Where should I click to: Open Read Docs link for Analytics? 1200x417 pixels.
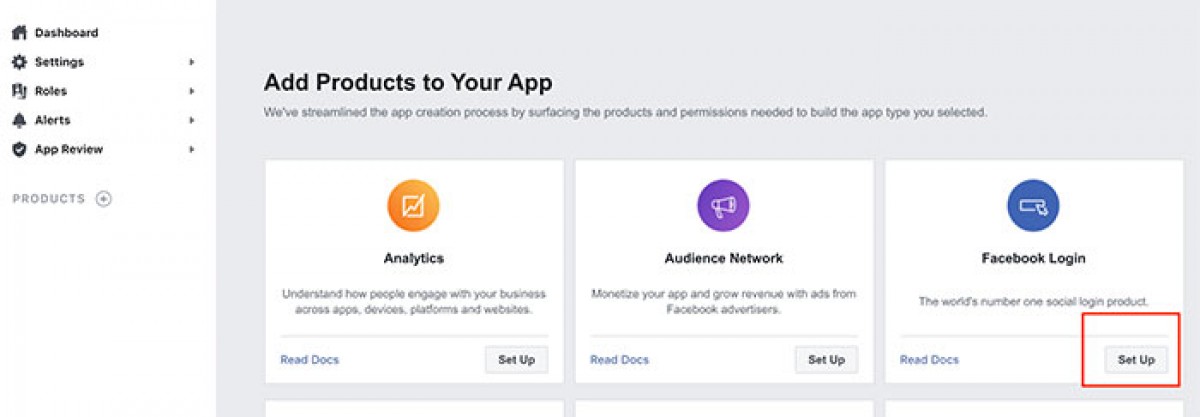(x=309, y=360)
